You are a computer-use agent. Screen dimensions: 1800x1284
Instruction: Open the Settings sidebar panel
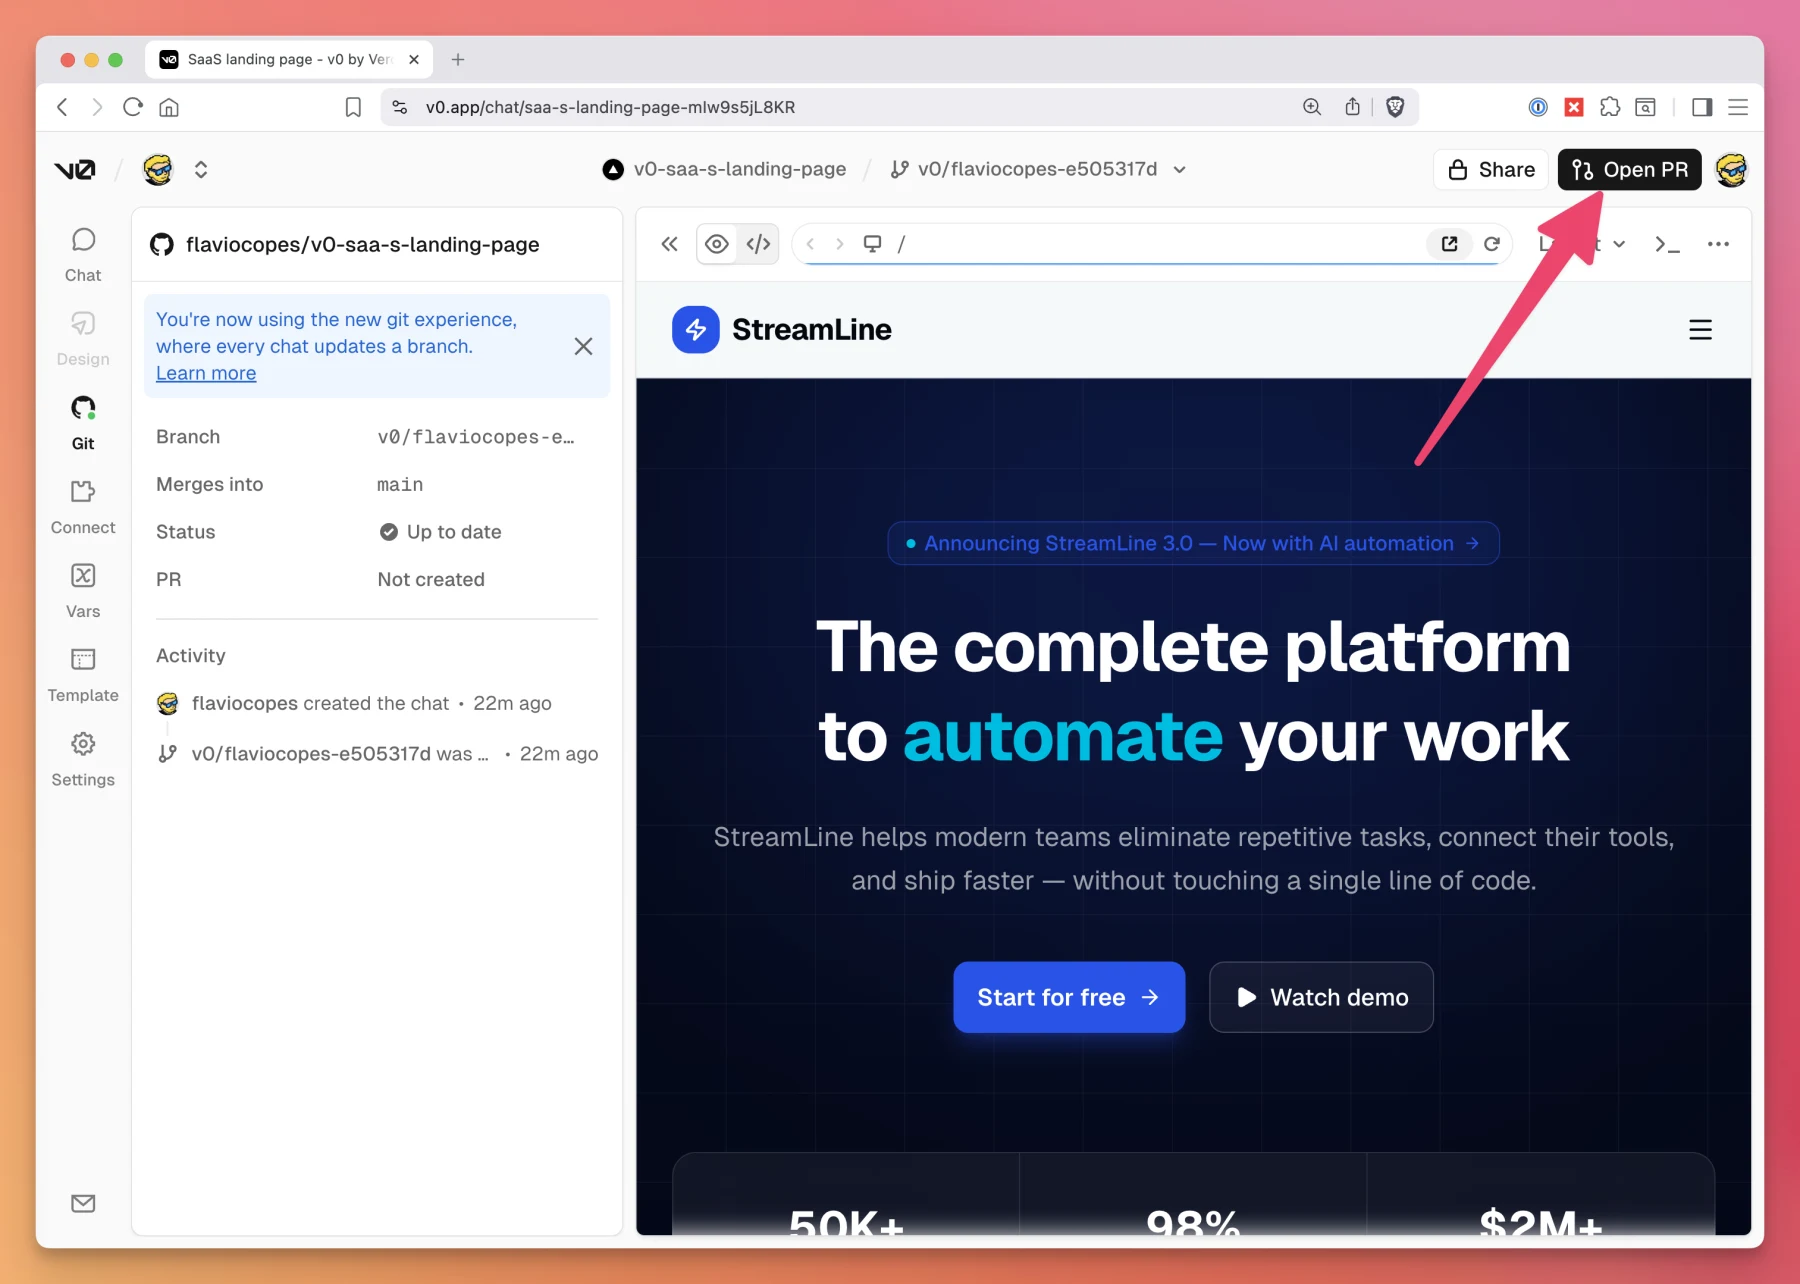(83, 758)
